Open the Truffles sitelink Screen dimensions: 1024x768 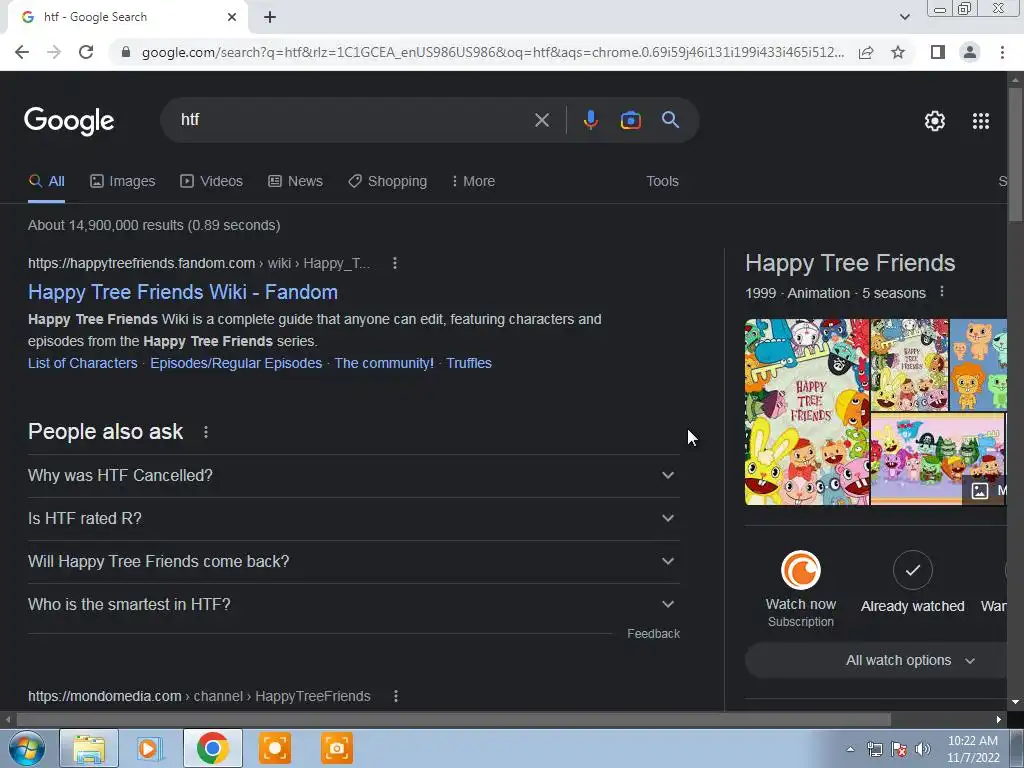[x=469, y=363]
